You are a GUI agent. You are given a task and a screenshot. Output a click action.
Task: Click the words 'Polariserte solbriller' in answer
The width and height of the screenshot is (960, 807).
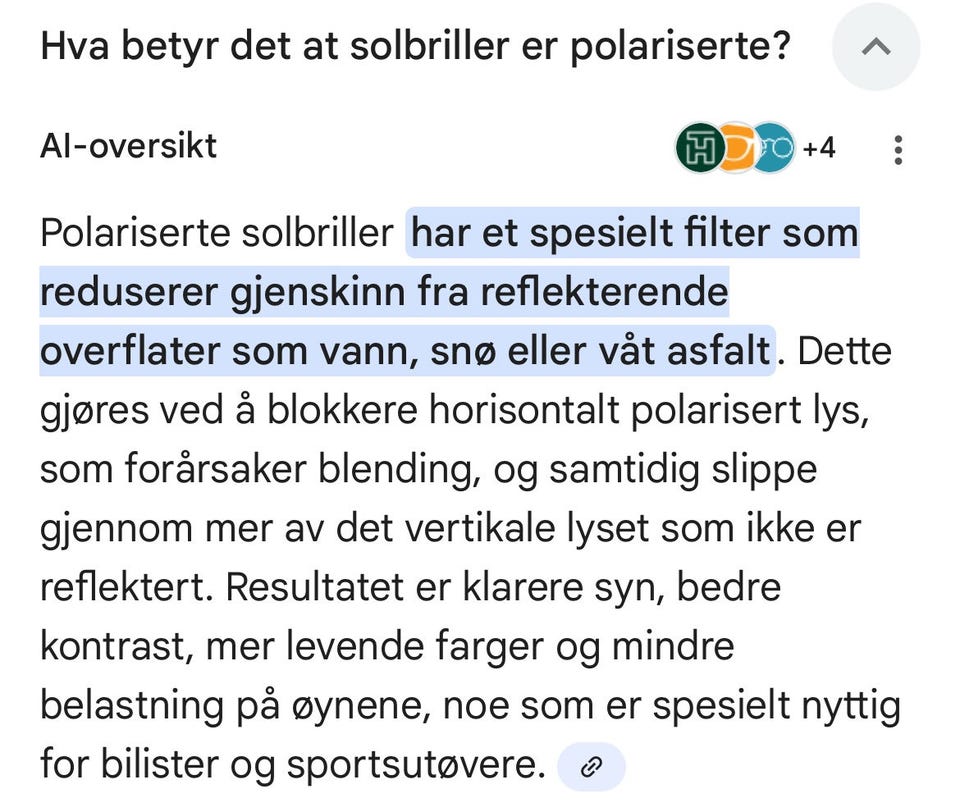coord(217,233)
